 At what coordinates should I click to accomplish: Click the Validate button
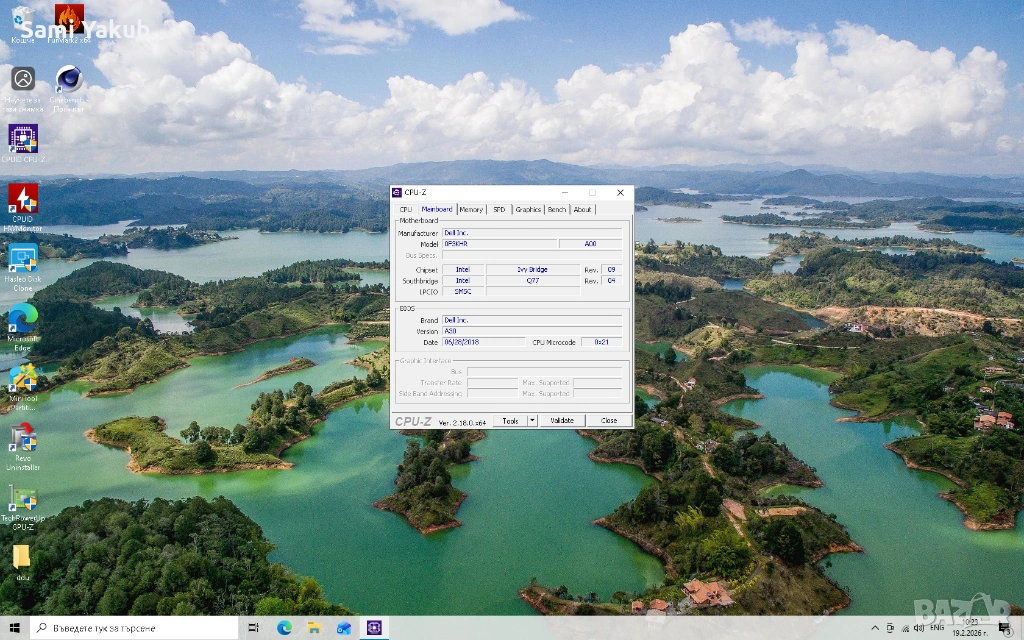(562, 421)
